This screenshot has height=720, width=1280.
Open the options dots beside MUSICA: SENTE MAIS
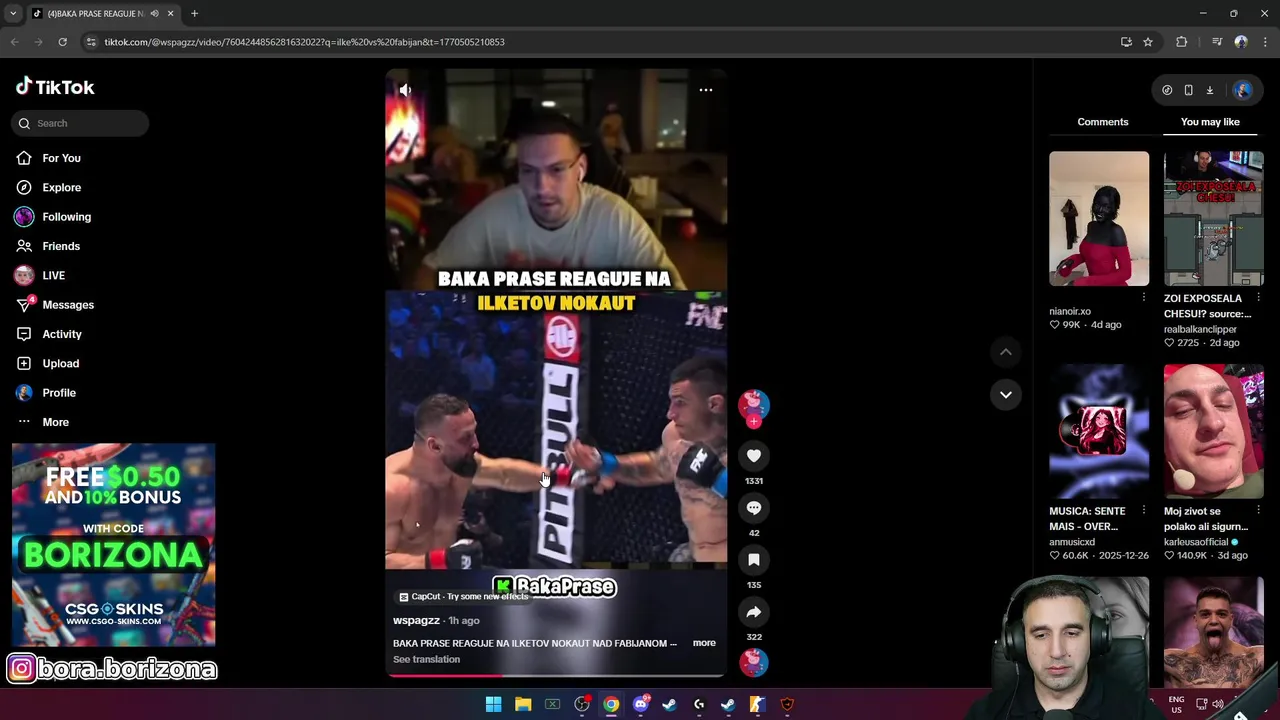click(x=1144, y=510)
